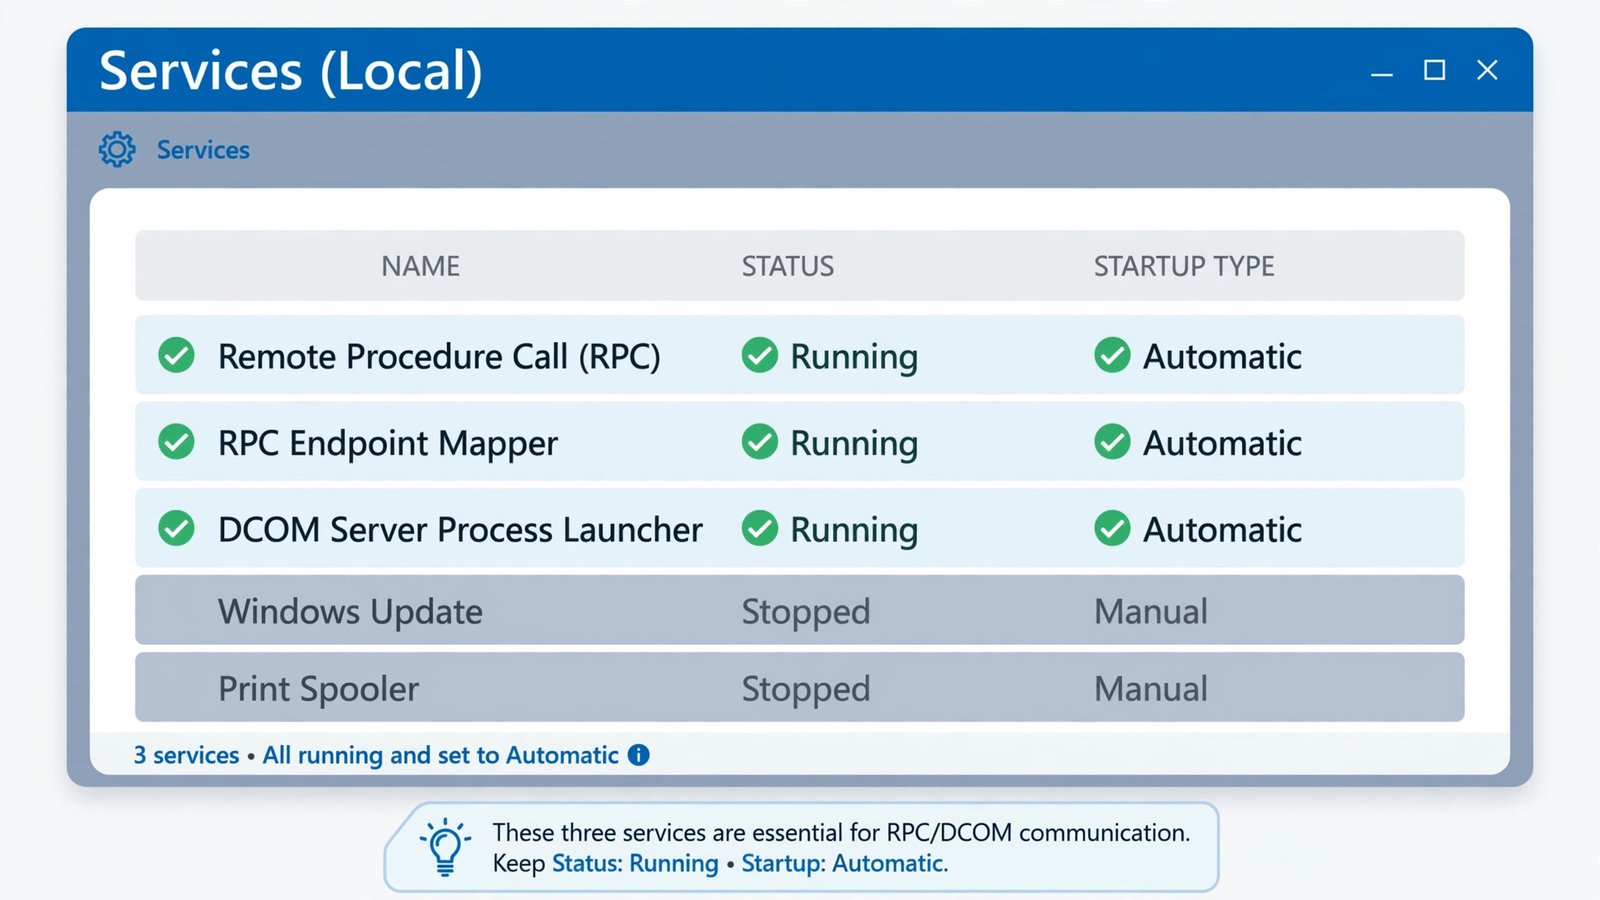Click 'Status: Running' in the tip box
1600x900 pixels.
[x=635, y=864]
